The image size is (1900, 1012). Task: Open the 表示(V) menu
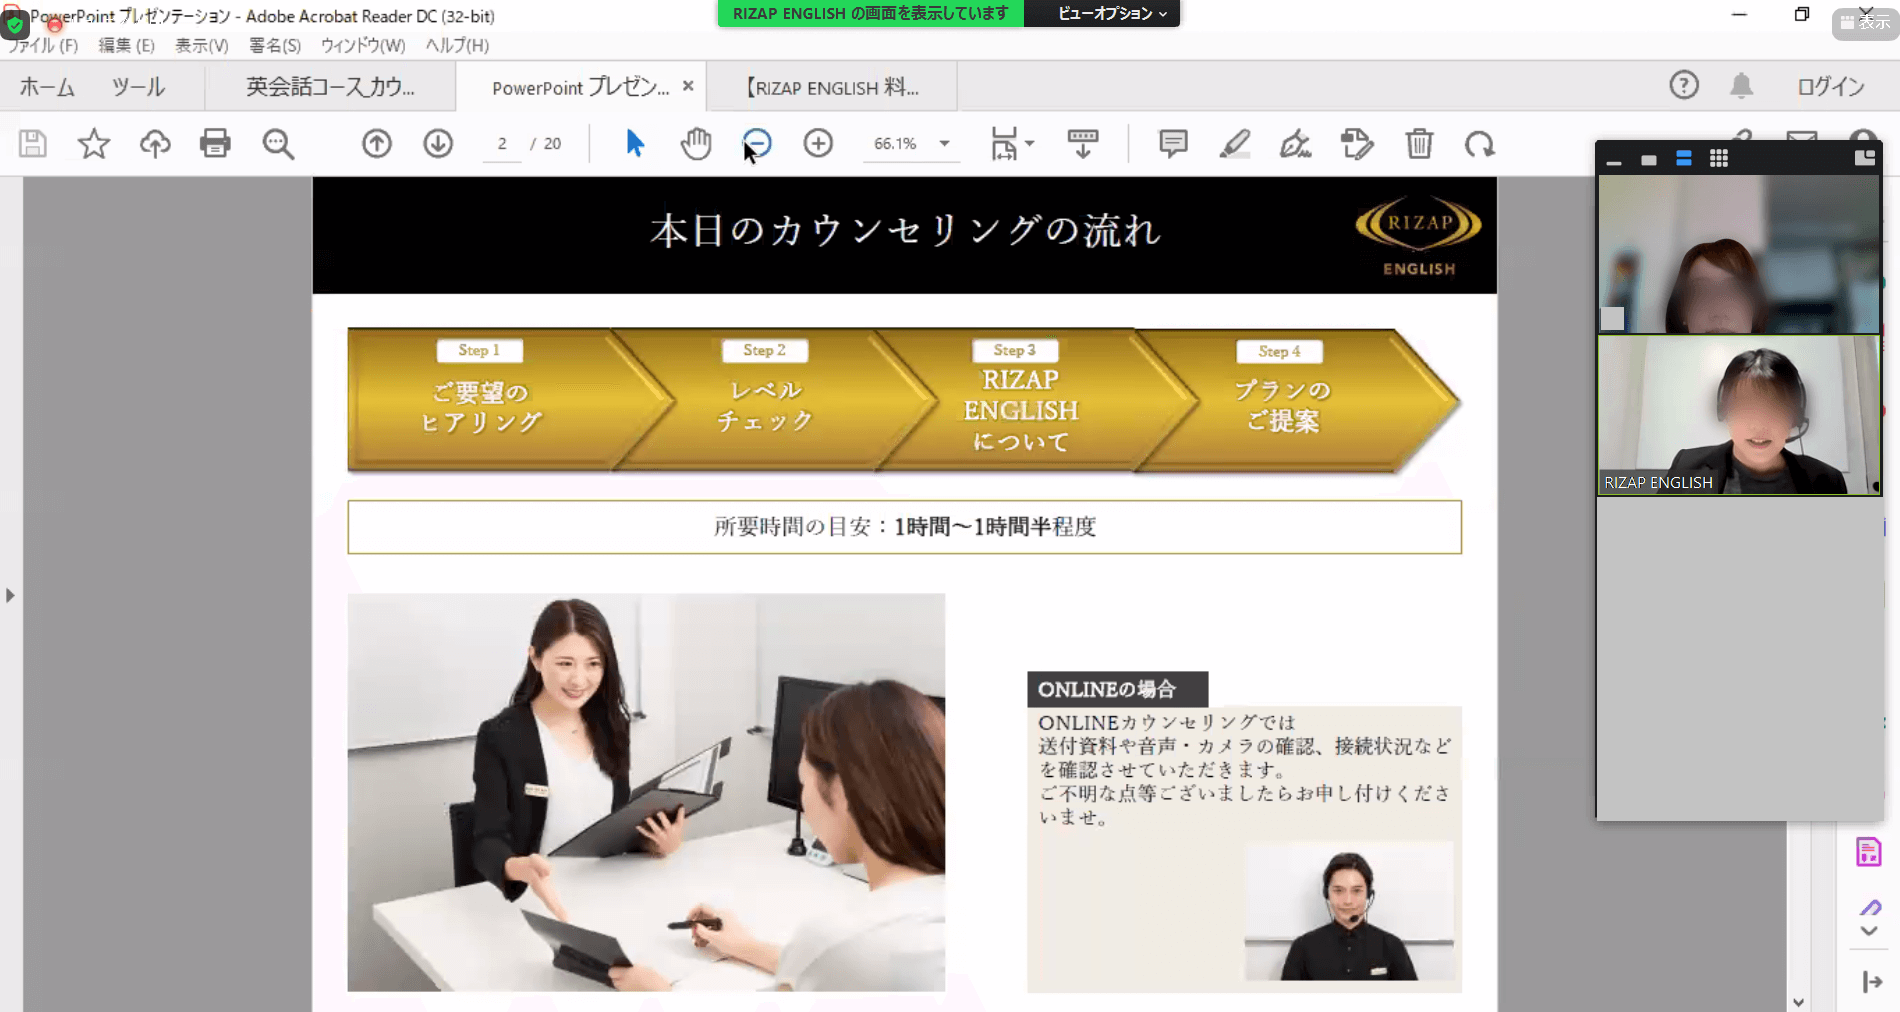tap(202, 45)
